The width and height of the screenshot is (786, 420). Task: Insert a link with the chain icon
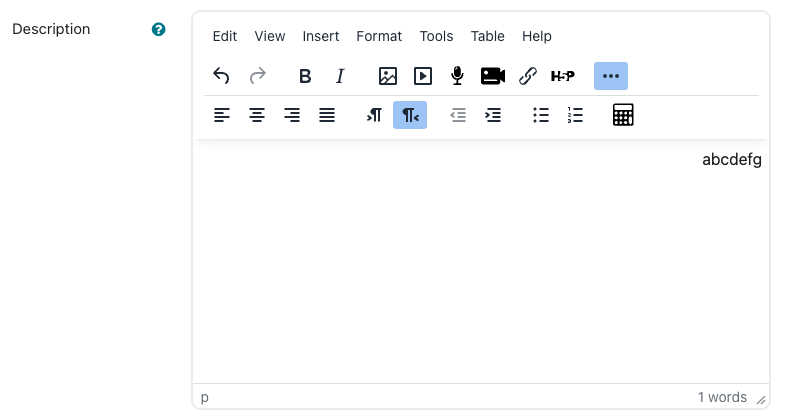pos(528,76)
